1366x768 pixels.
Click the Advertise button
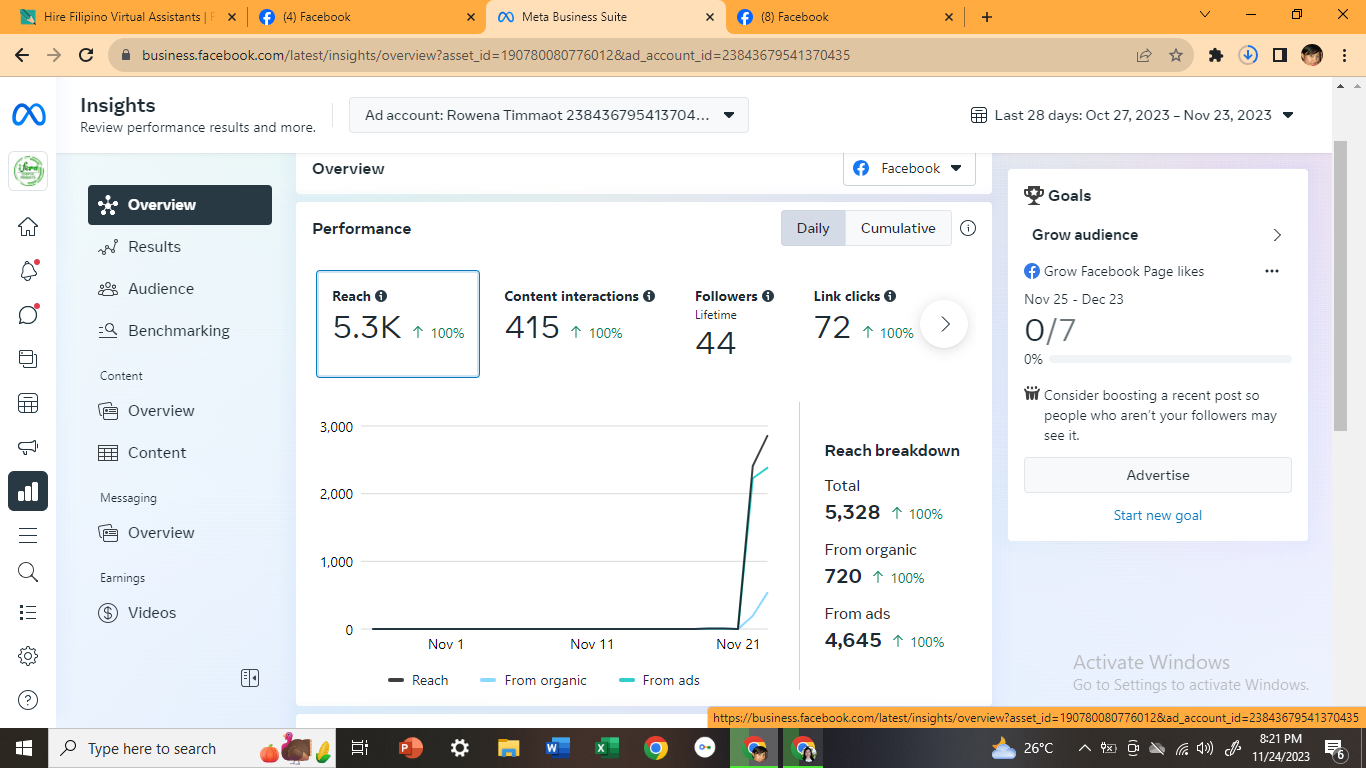coord(1158,475)
